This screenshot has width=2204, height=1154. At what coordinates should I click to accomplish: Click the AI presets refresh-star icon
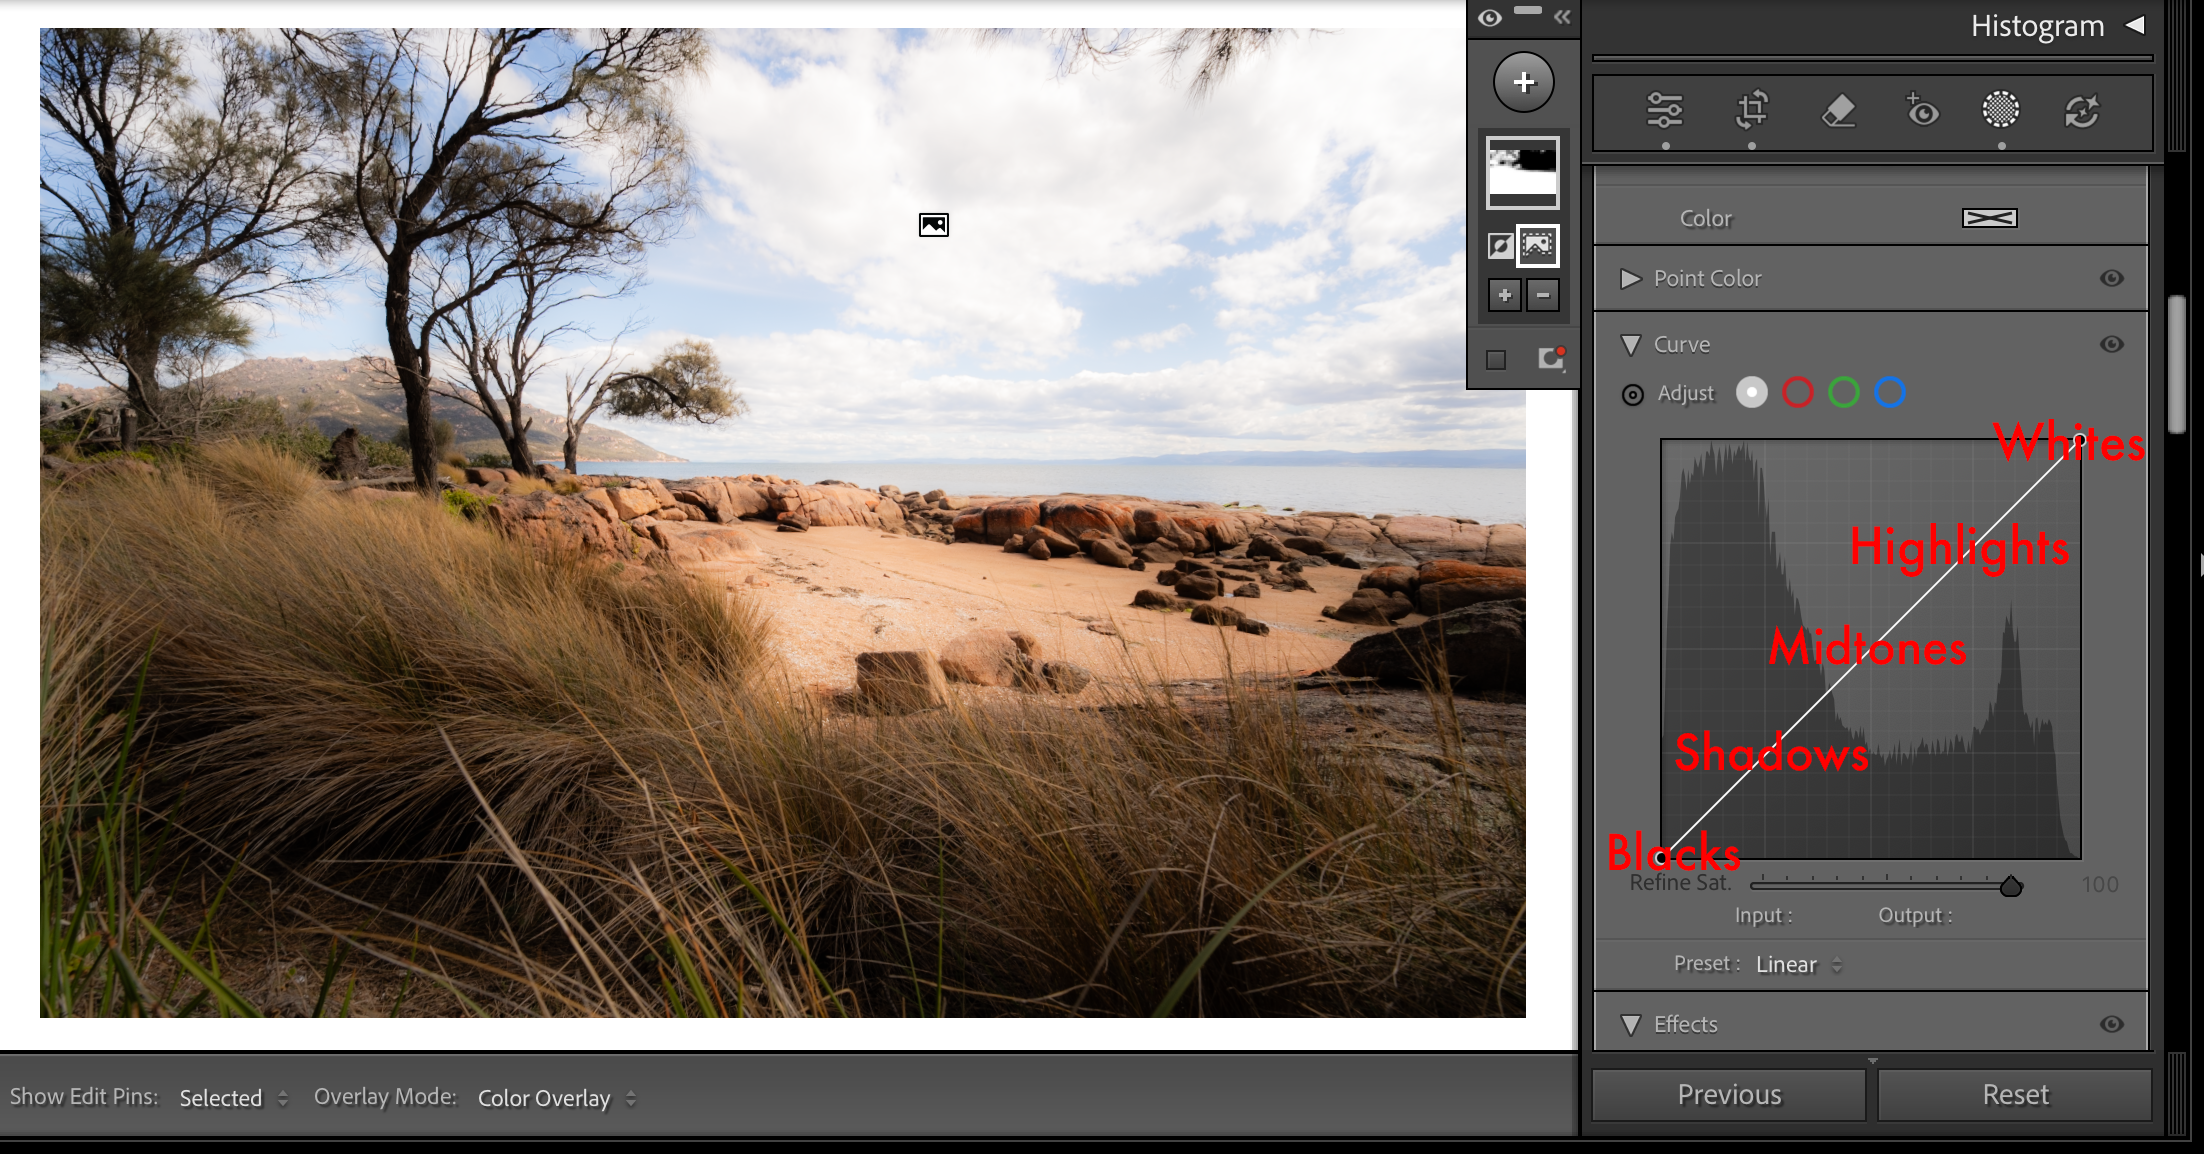point(2082,110)
